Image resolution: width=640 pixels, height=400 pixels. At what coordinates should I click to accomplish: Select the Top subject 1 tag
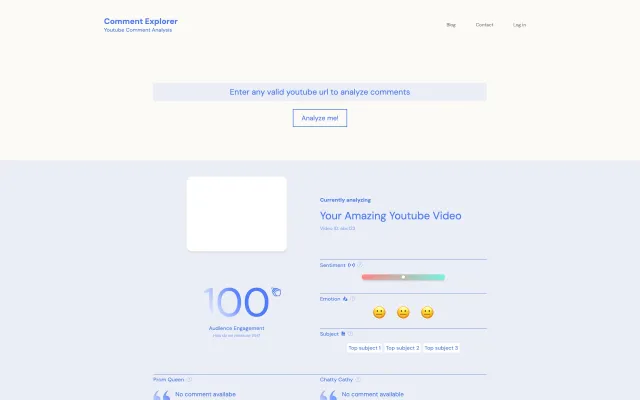(x=364, y=348)
